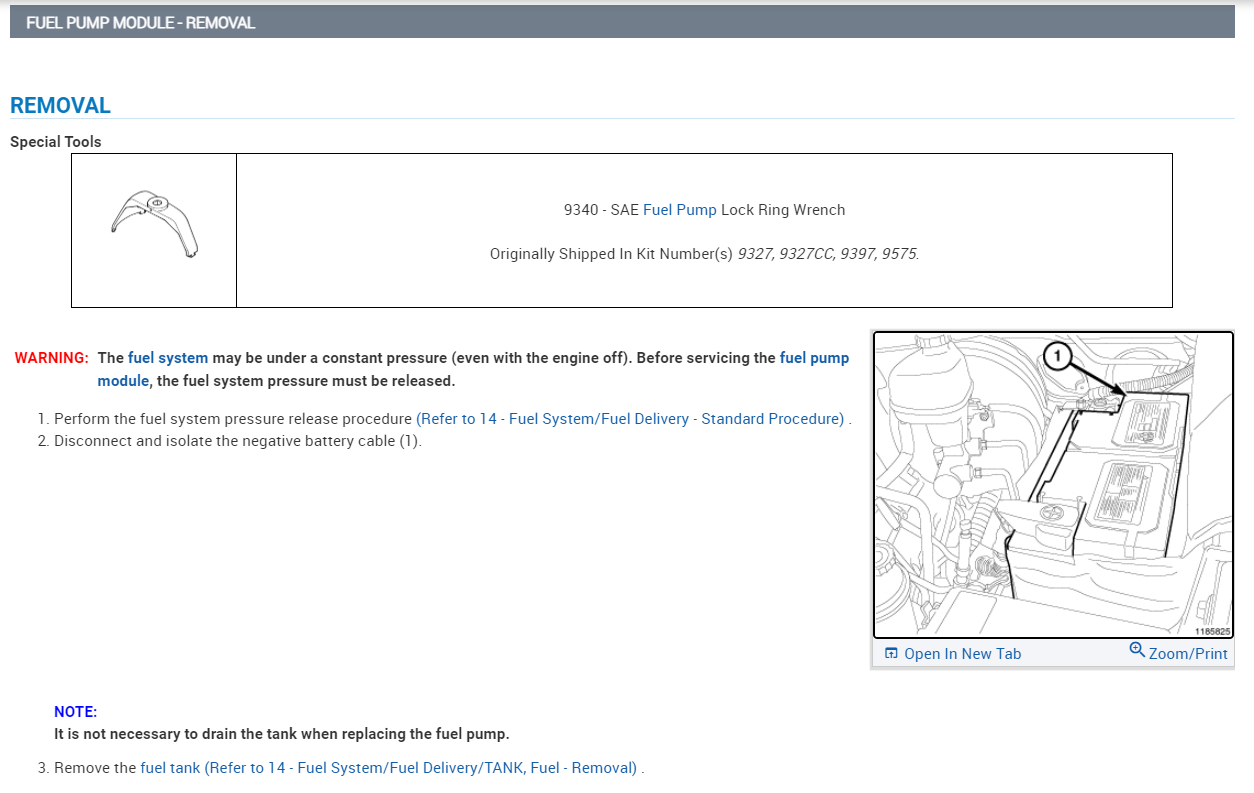Image resolution: width=1254 pixels, height=793 pixels.
Task: Click the NOTE: label
Action: point(76,712)
